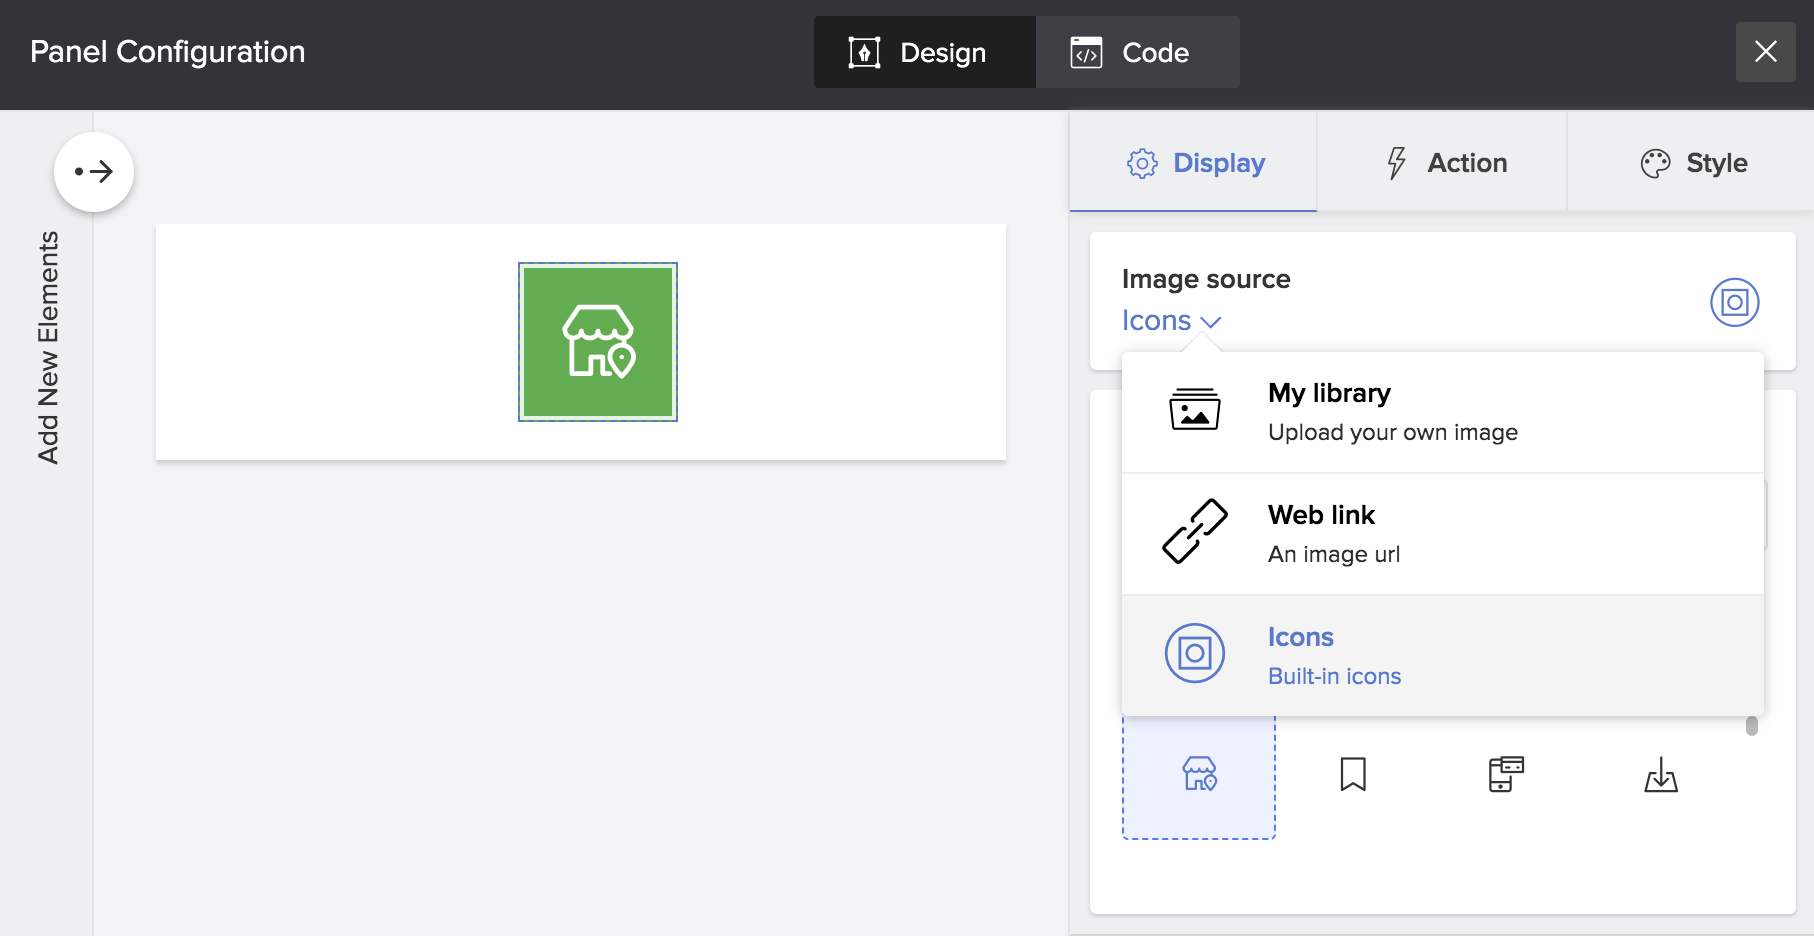This screenshot has width=1814, height=936.
Task: Click the icon list scrollbar handle
Action: (1751, 726)
